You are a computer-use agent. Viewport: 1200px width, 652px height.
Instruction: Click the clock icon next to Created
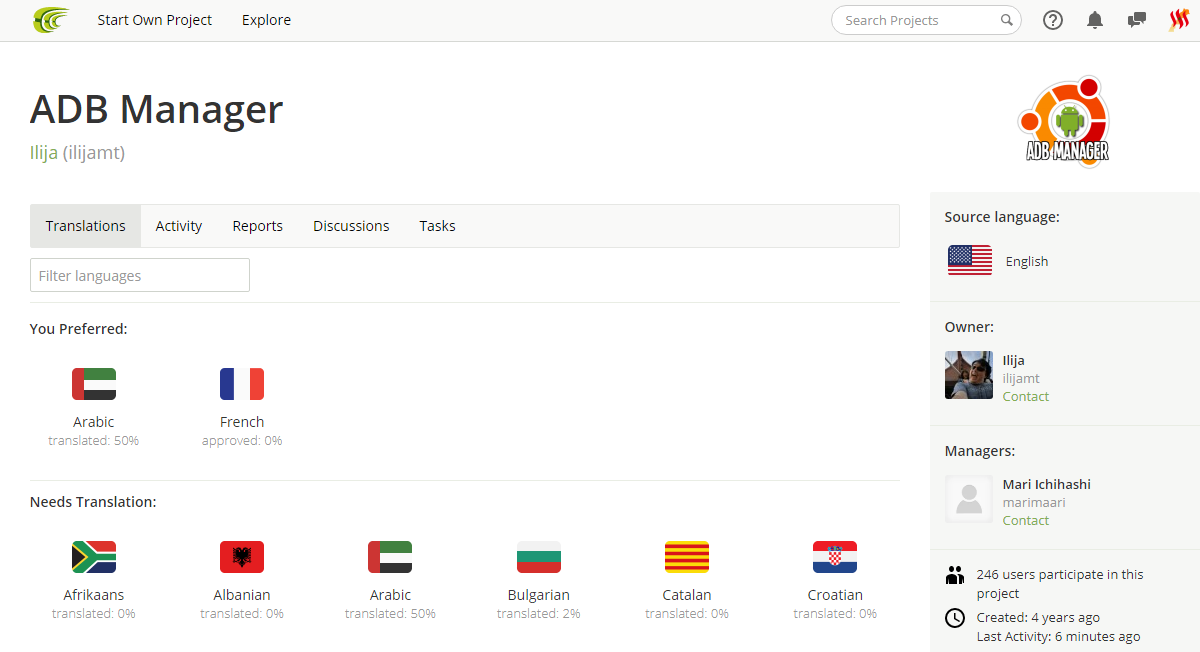point(955,618)
